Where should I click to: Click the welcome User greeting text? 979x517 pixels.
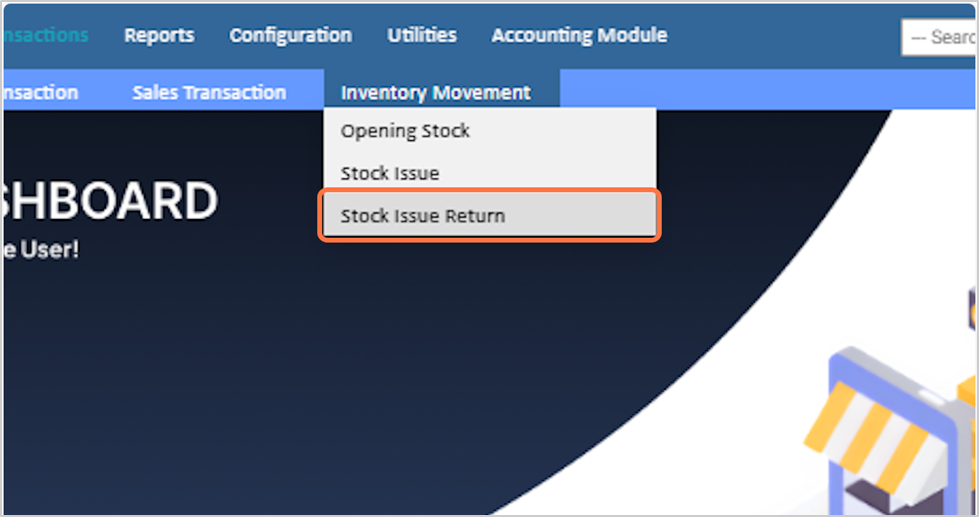[x=40, y=250]
